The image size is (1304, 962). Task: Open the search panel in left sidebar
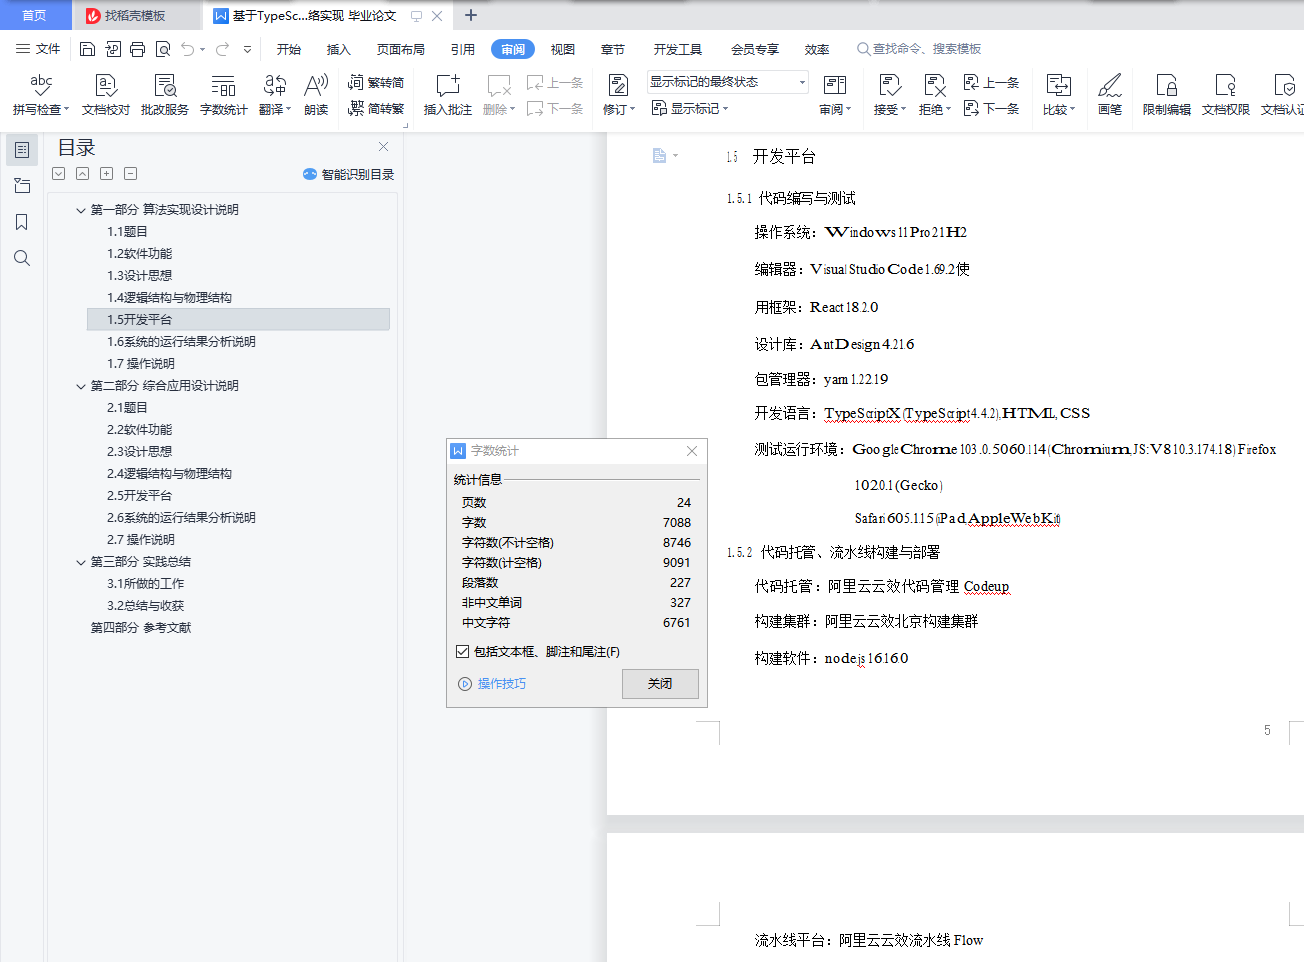pyautogui.click(x=21, y=258)
